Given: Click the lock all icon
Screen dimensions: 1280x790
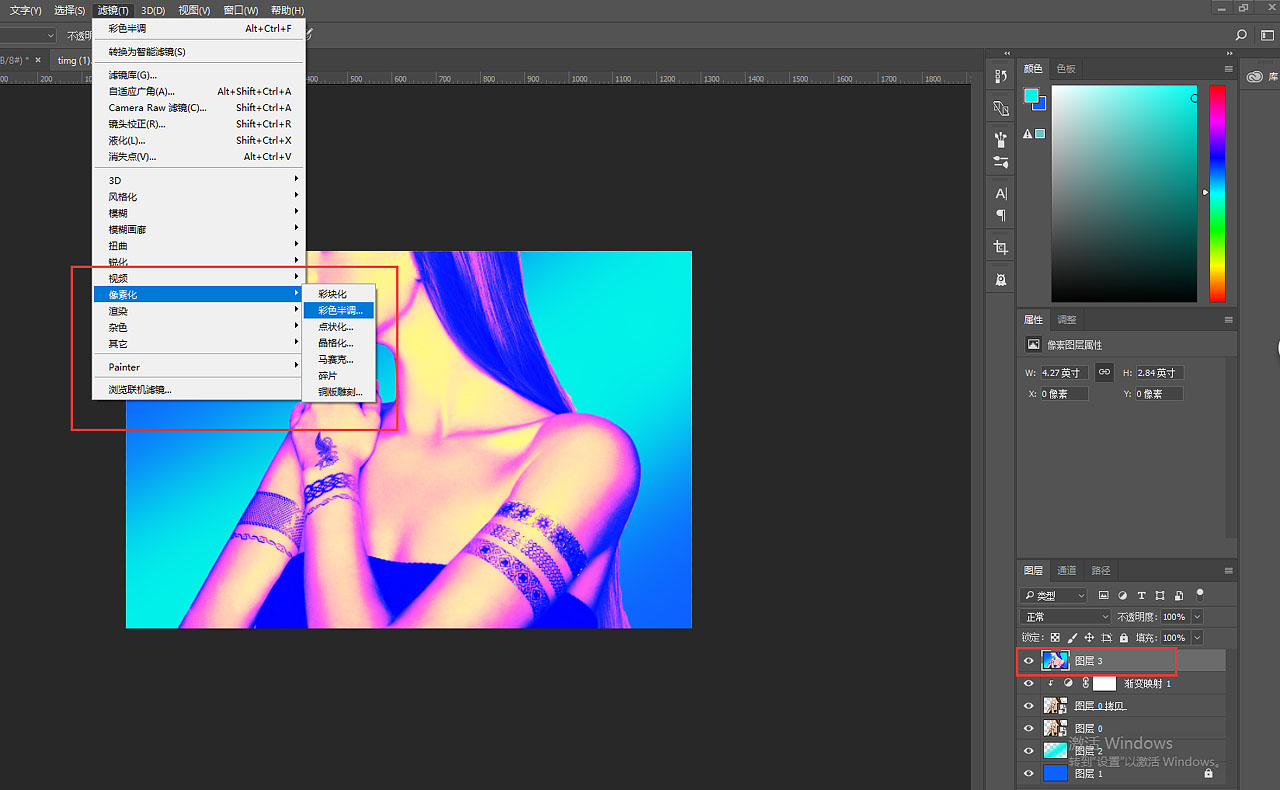Looking at the screenshot, I should [1124, 637].
